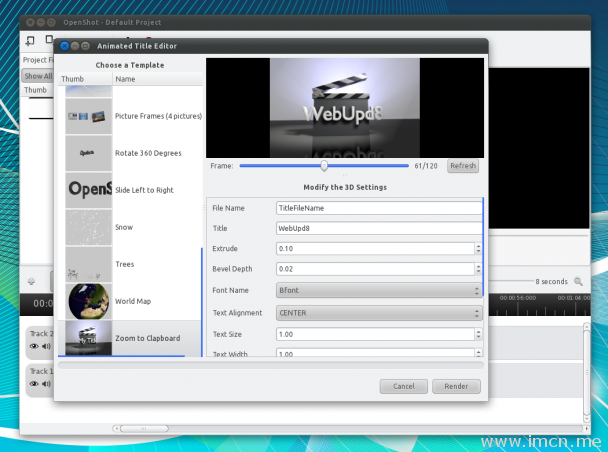Maximize the Animated Title Editor window
Viewport: 608px width, 452px height.
(x=85, y=46)
